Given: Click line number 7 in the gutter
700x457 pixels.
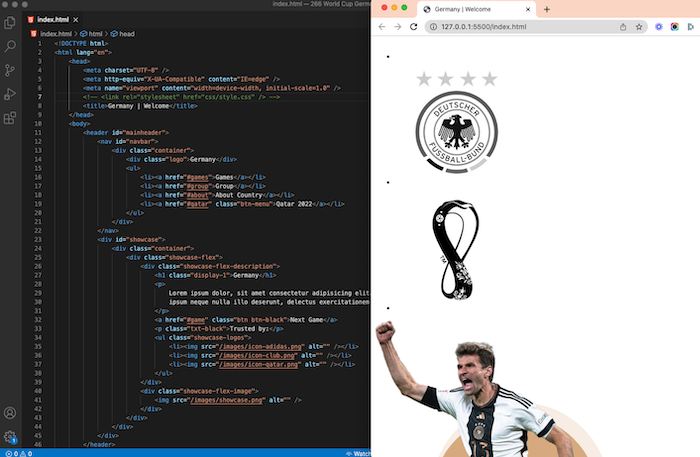Looking at the screenshot, I should [x=40, y=97].
